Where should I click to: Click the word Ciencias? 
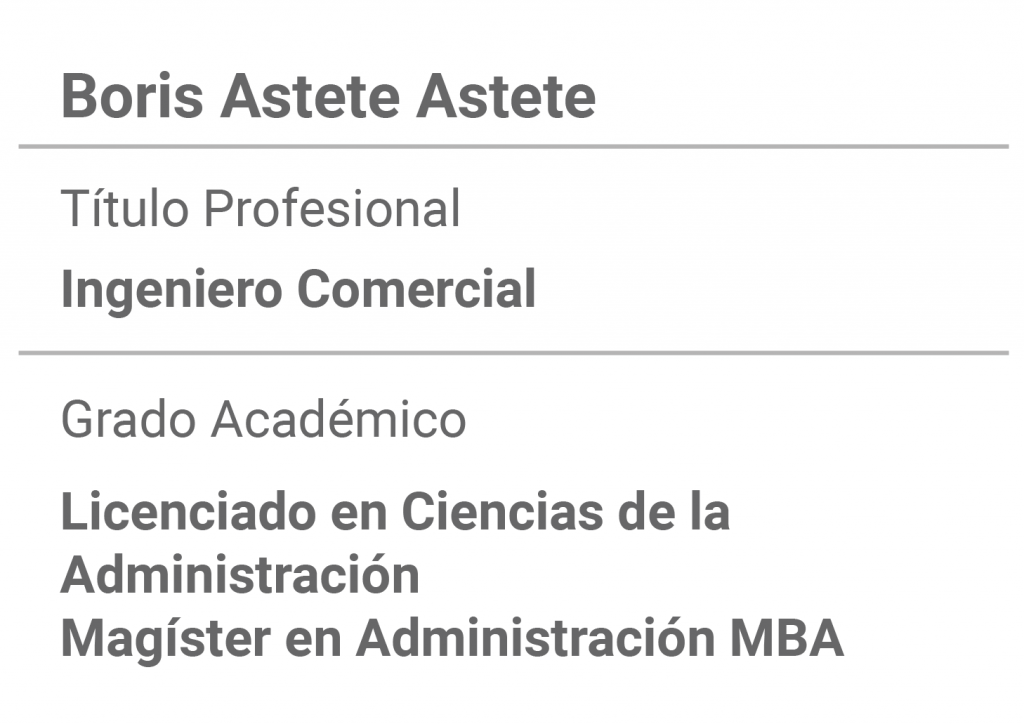point(502,512)
